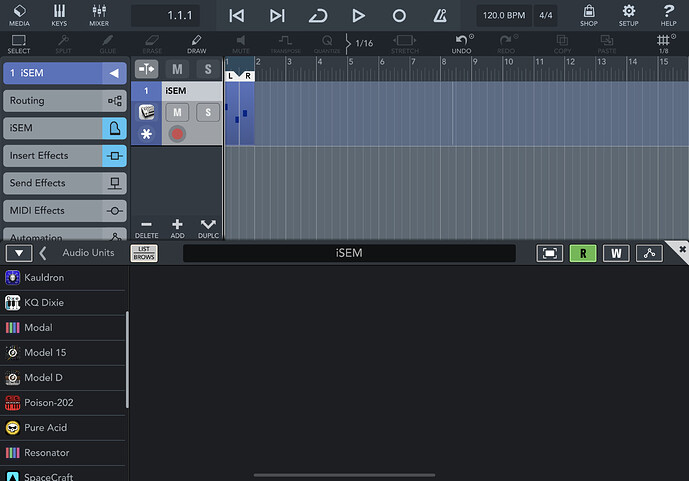Freeze the iSEM track with snowflake icon
The image size is (689, 481).
tap(146, 134)
